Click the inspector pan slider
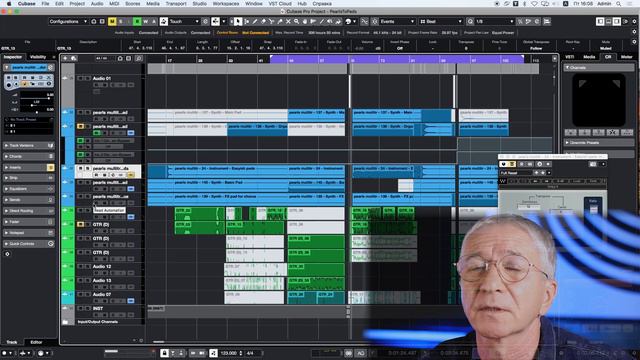The height and width of the screenshot is (360, 640). coord(37,105)
